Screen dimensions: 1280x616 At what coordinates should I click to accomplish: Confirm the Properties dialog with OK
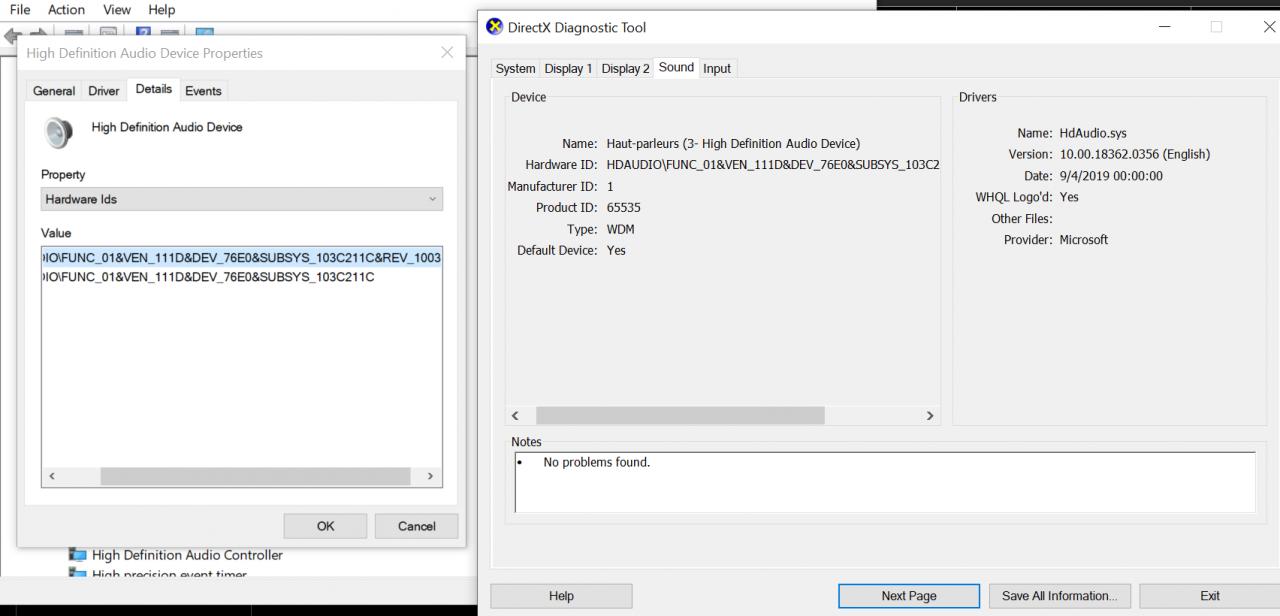click(326, 526)
